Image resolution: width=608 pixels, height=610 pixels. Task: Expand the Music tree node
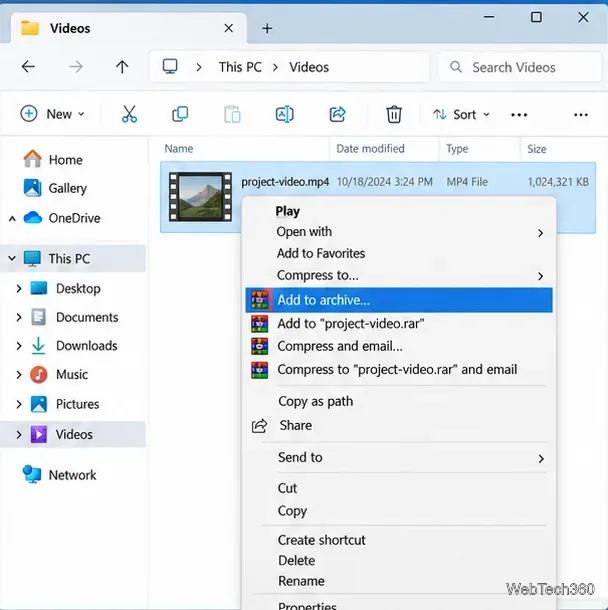pyautogui.click(x=19, y=375)
